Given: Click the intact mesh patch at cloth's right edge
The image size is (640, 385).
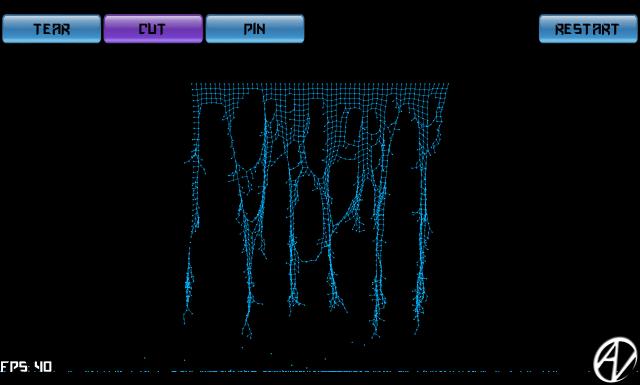Looking at the screenshot, I should pyautogui.click(x=437, y=122).
